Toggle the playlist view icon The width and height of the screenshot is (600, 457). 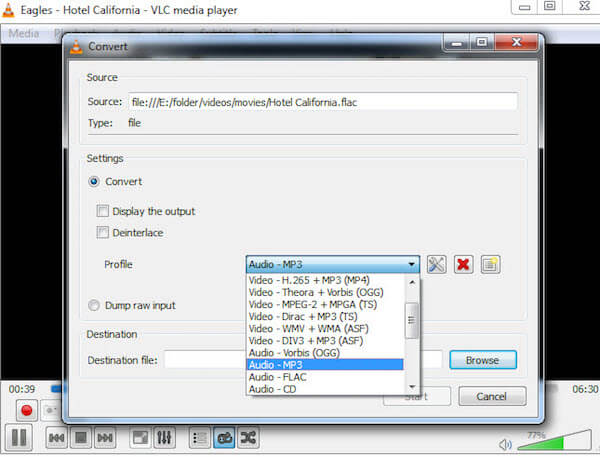[200, 437]
